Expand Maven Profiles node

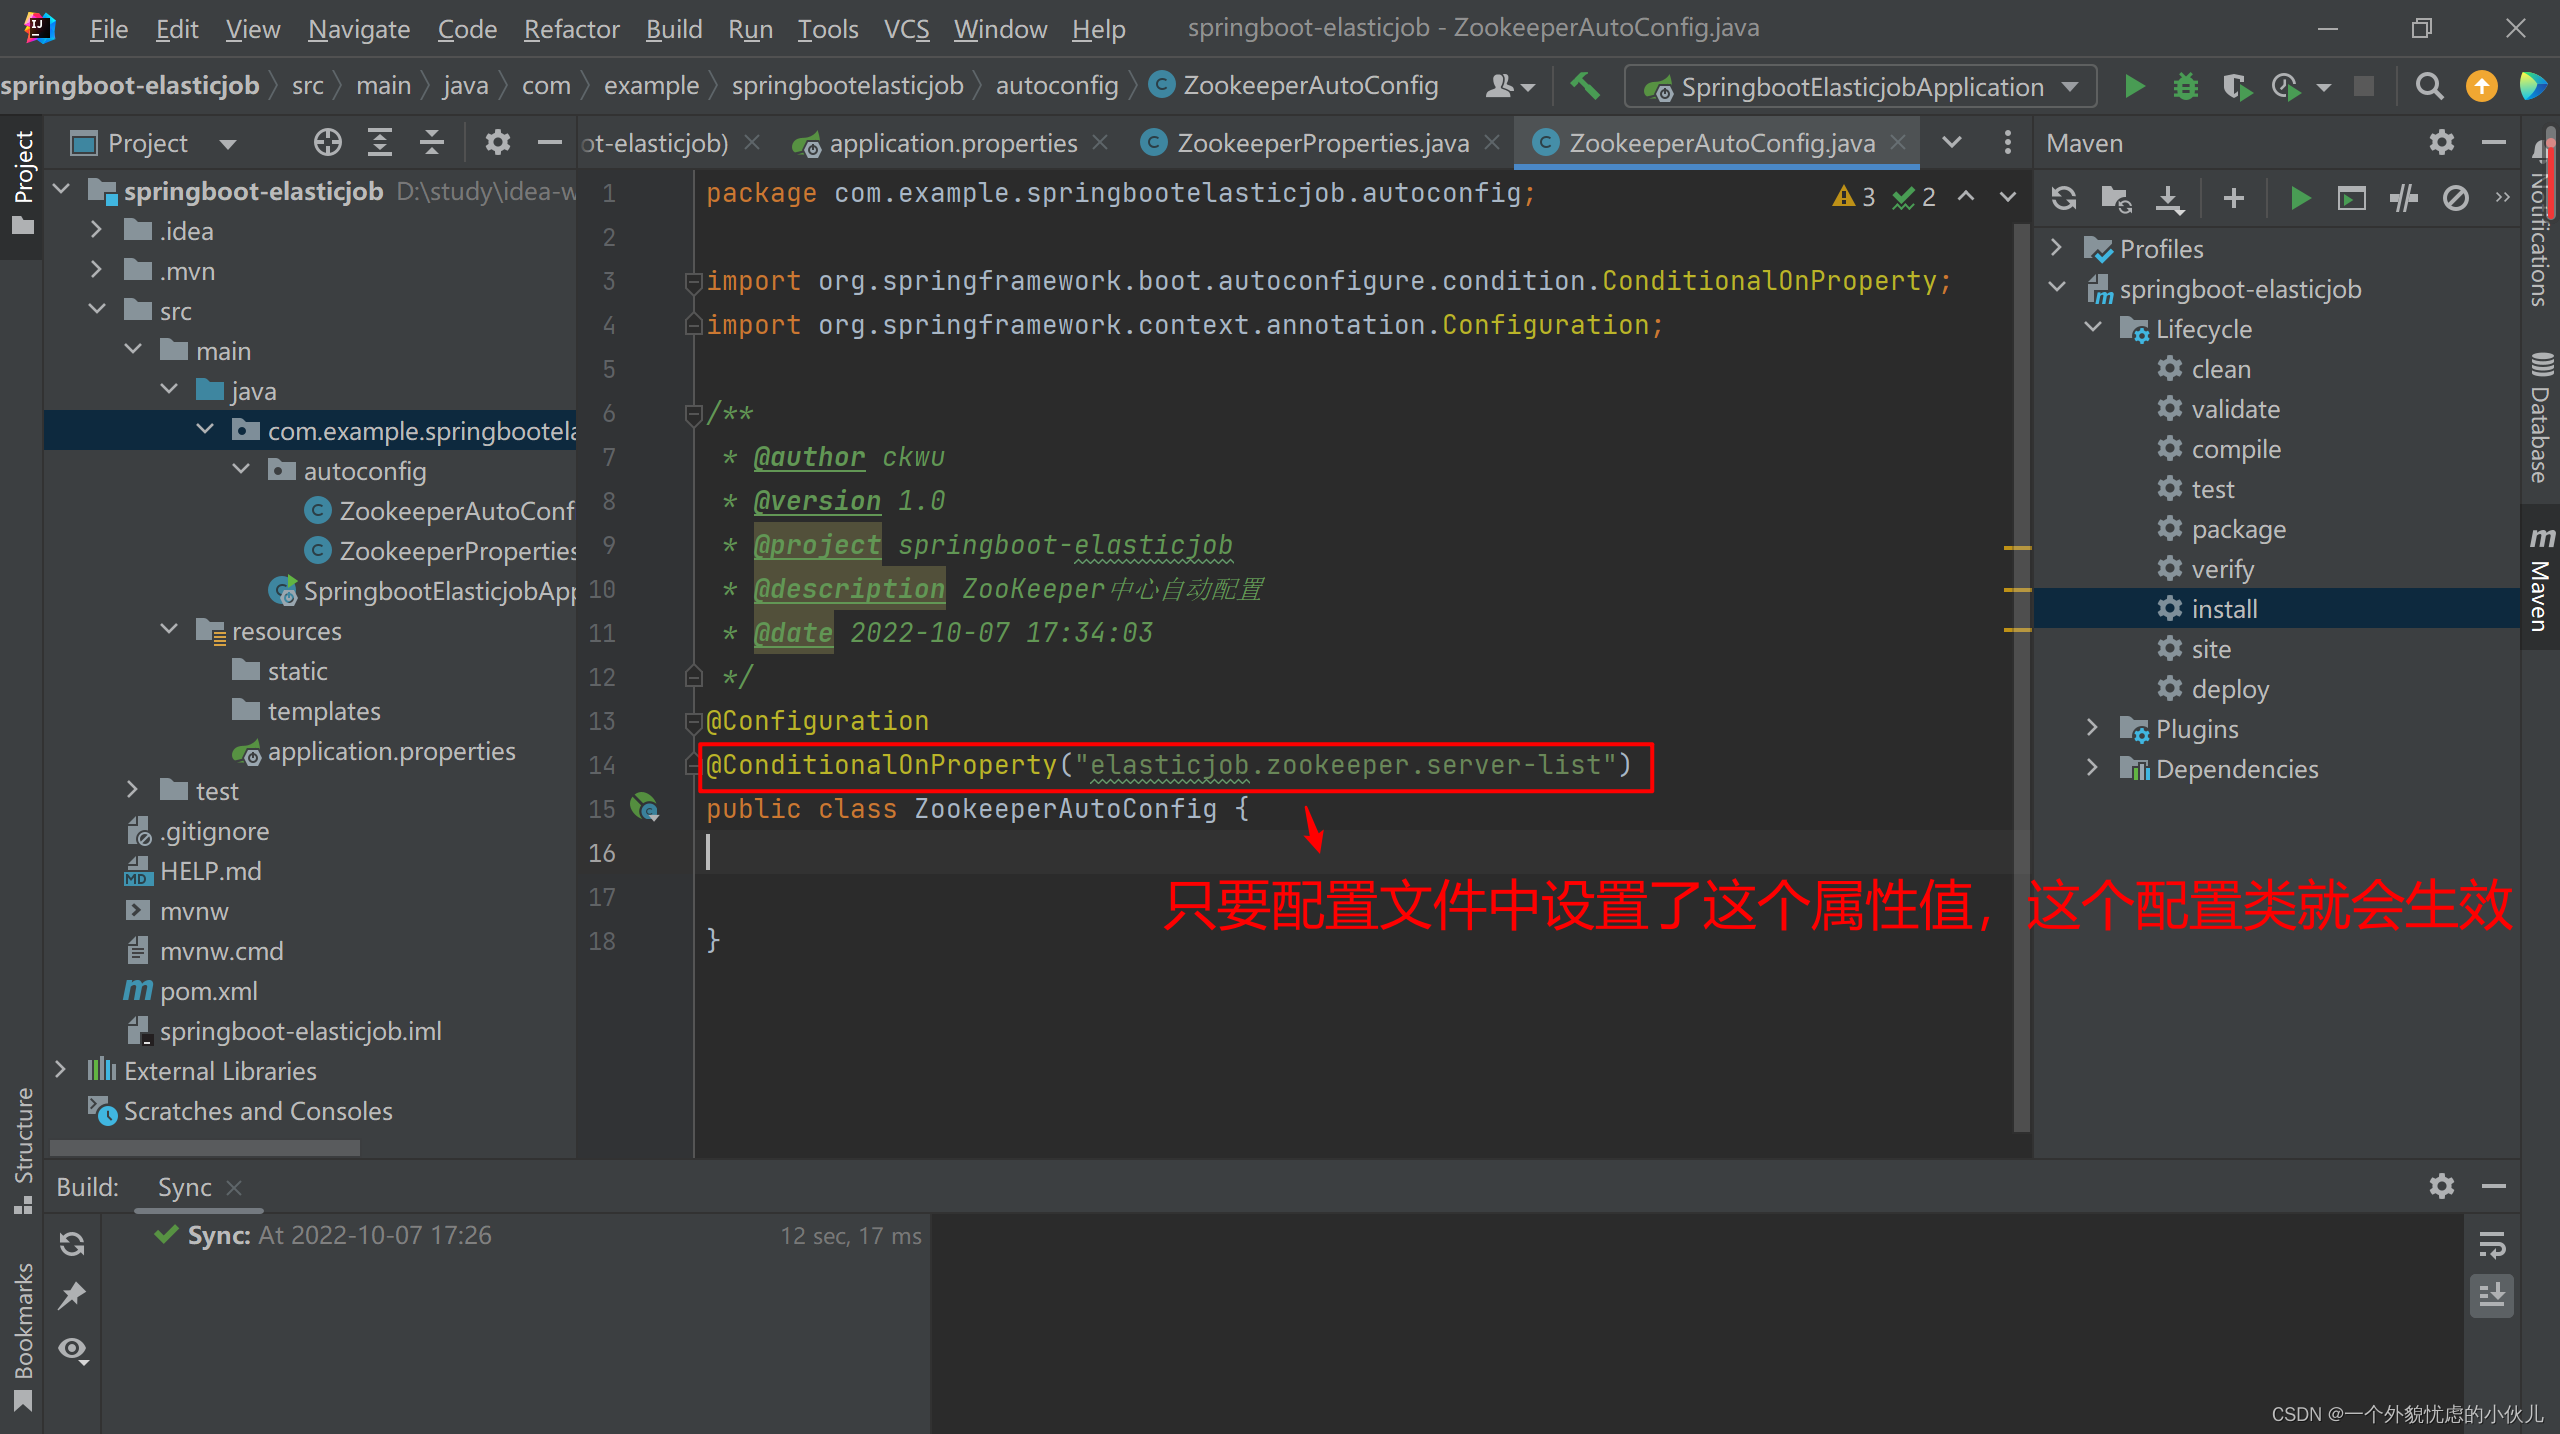[2057, 248]
